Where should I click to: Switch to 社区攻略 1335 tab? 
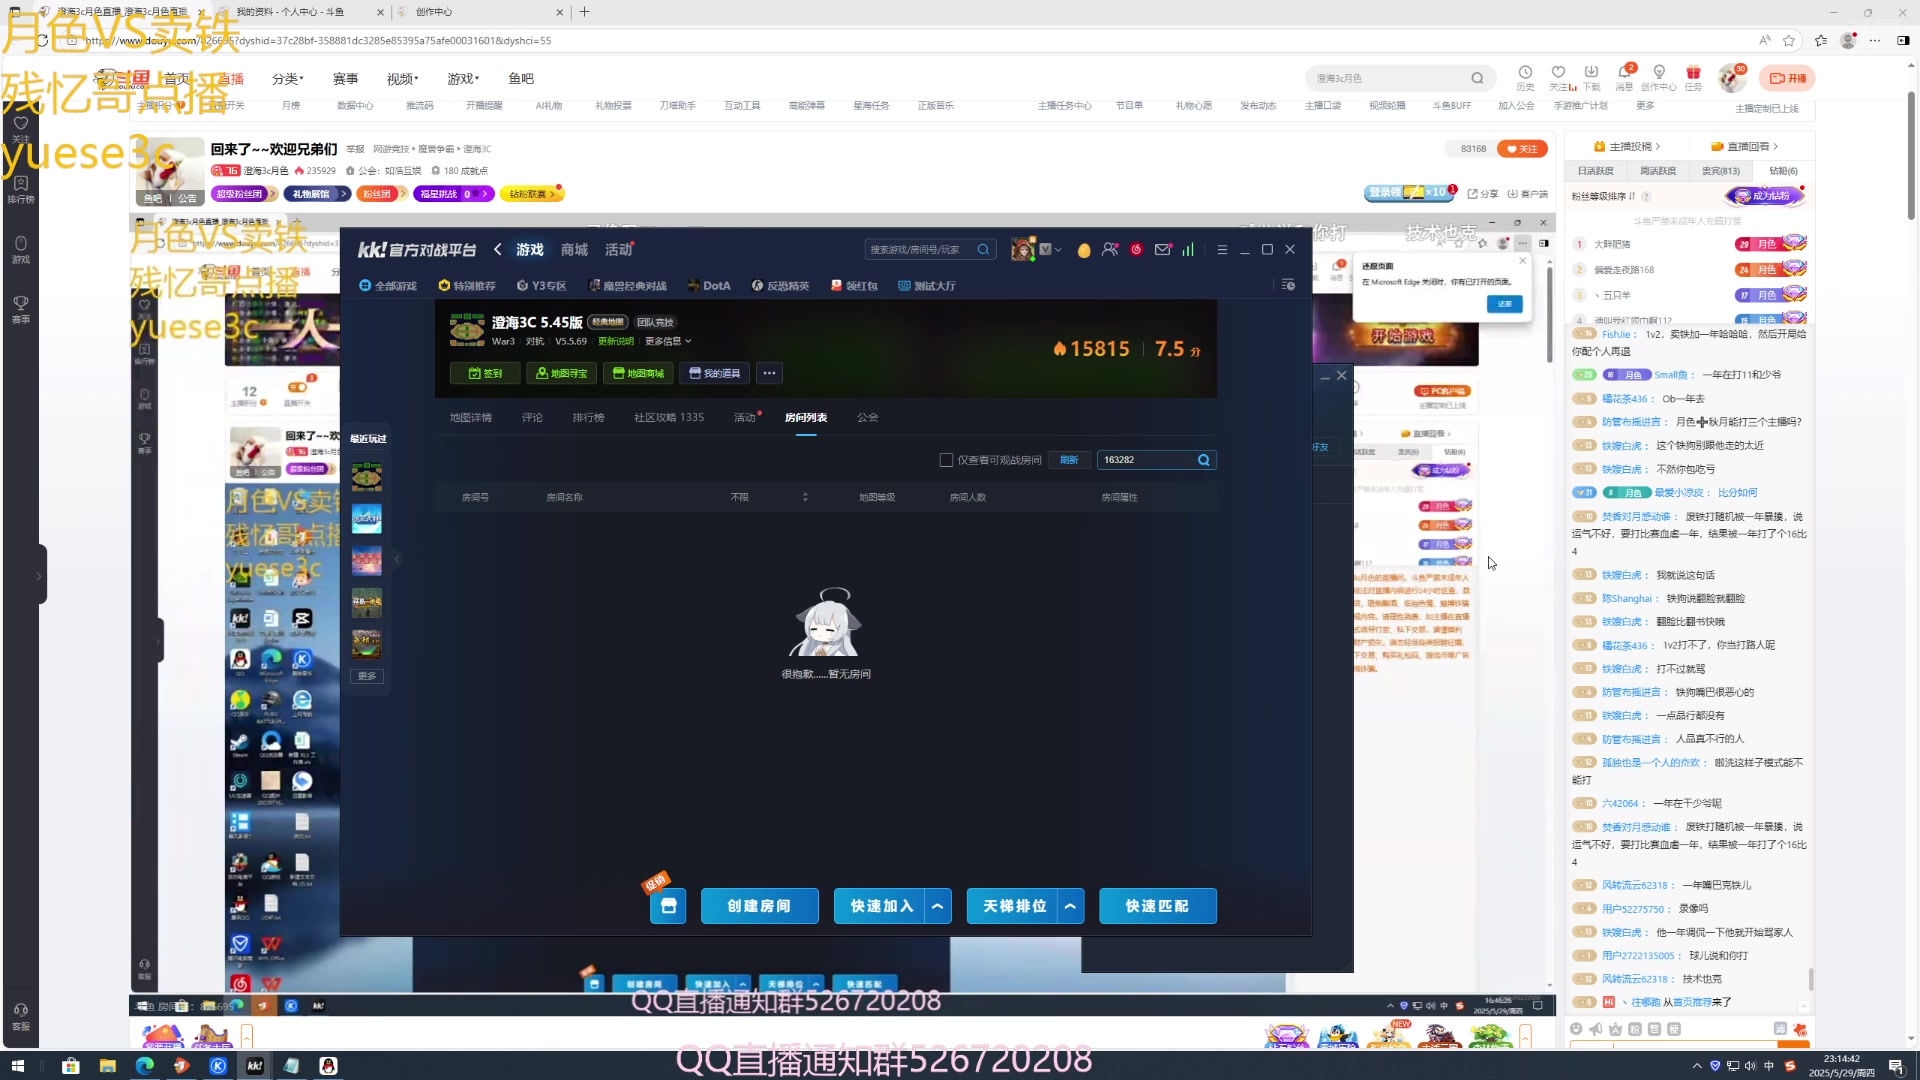[x=669, y=417]
